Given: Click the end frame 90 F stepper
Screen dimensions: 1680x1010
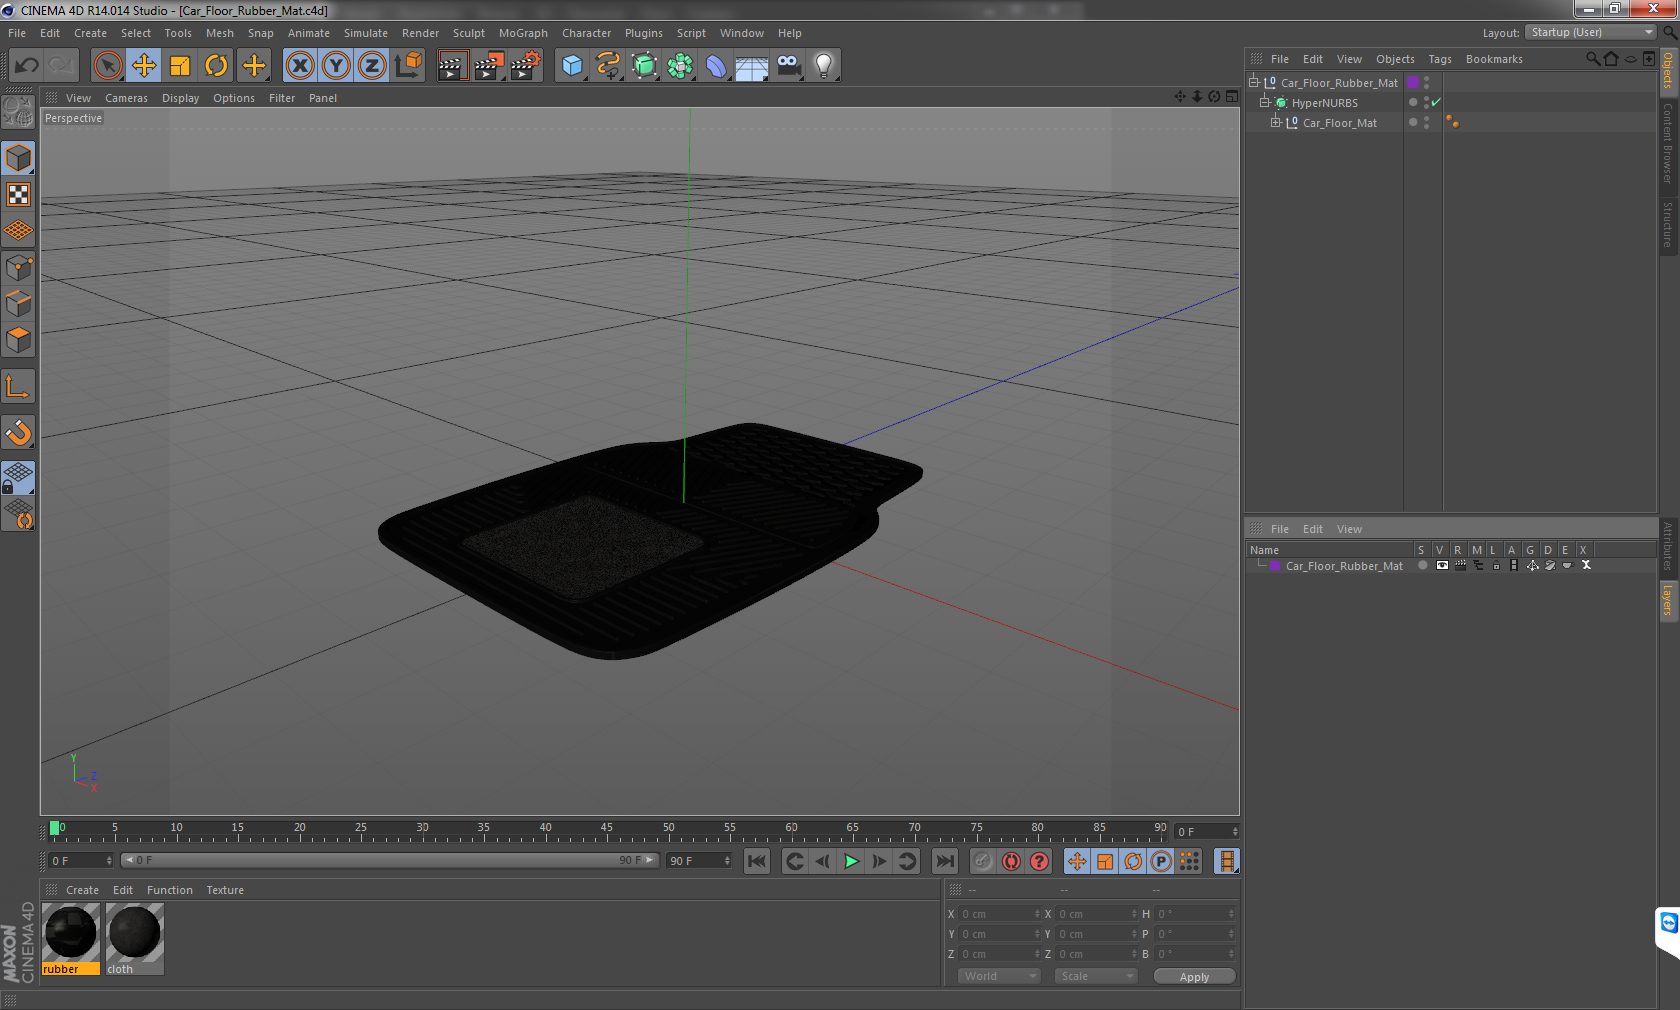Looking at the screenshot, I should coord(727,861).
